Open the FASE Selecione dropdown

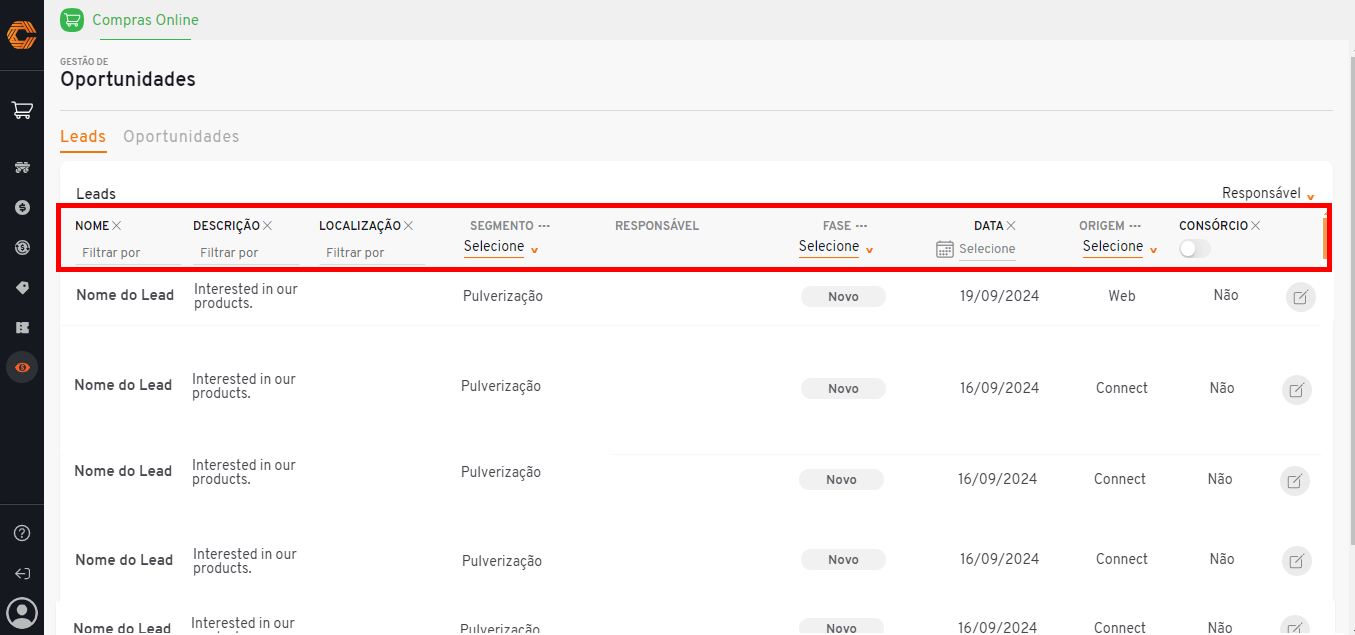coord(836,247)
